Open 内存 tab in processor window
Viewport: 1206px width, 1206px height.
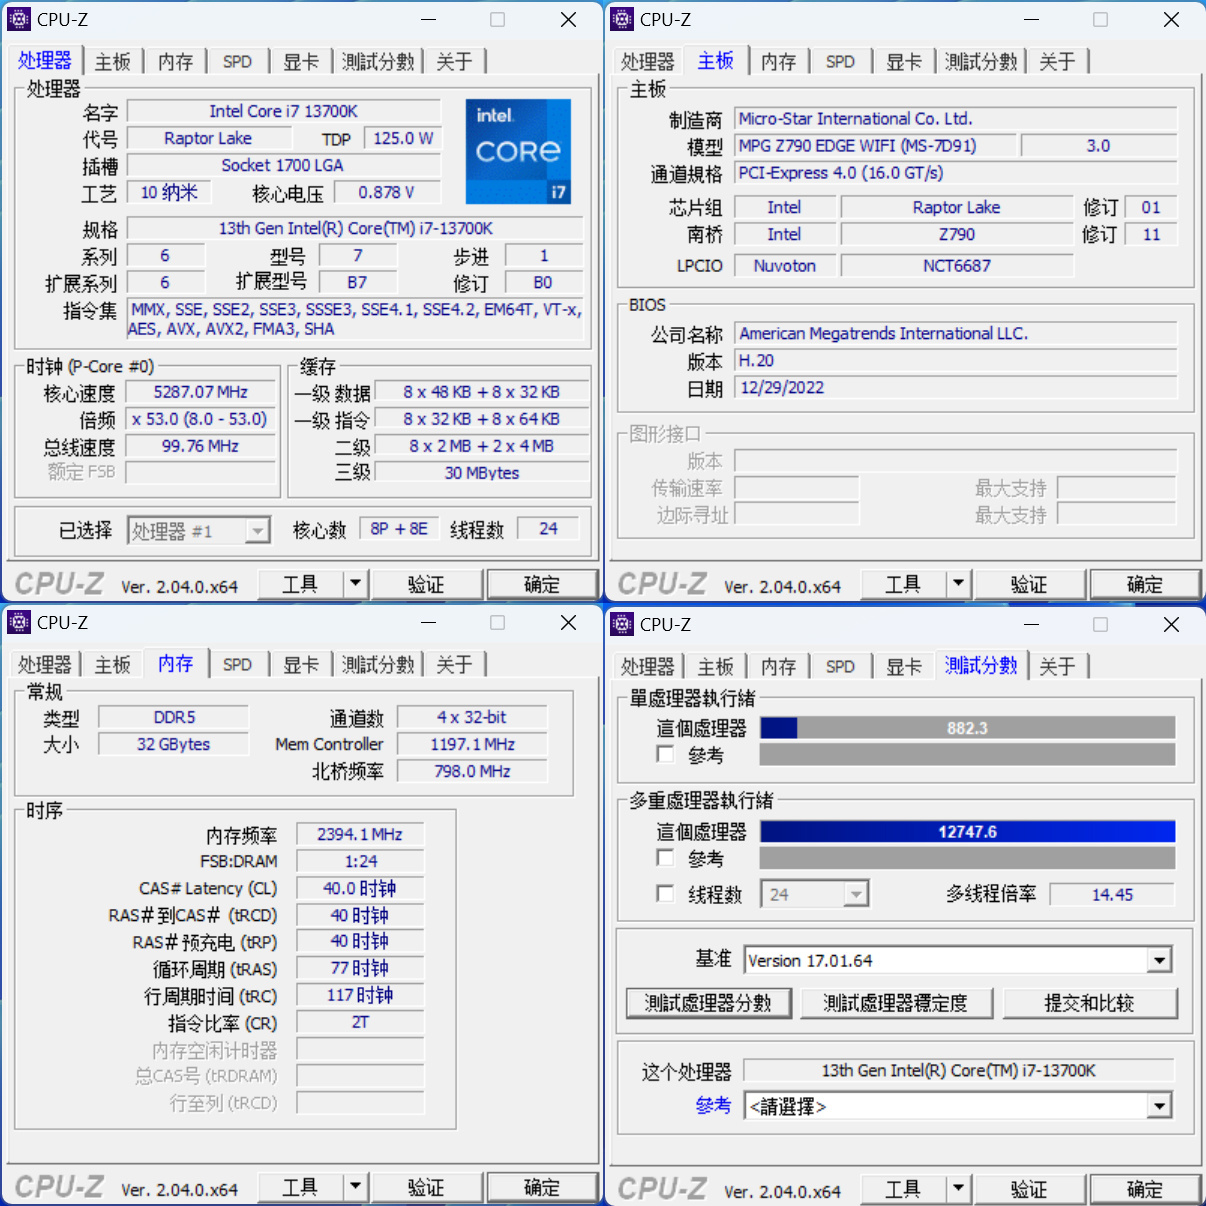175,62
